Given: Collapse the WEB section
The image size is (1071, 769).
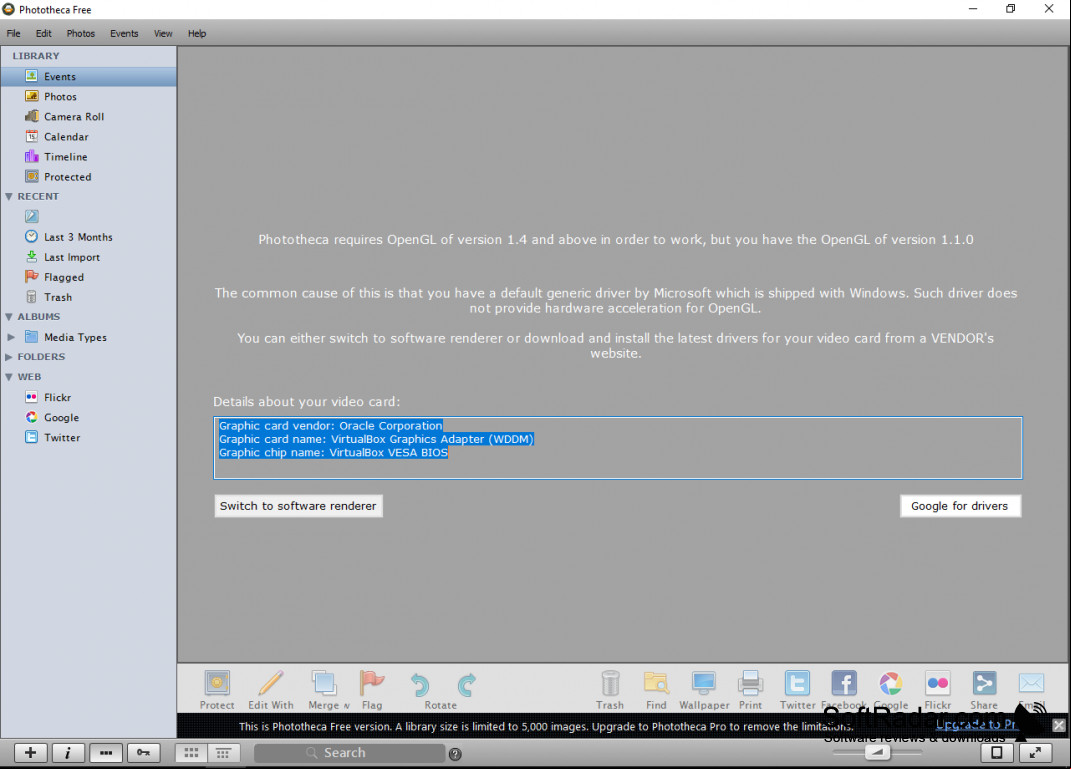Looking at the screenshot, I should [x=9, y=377].
